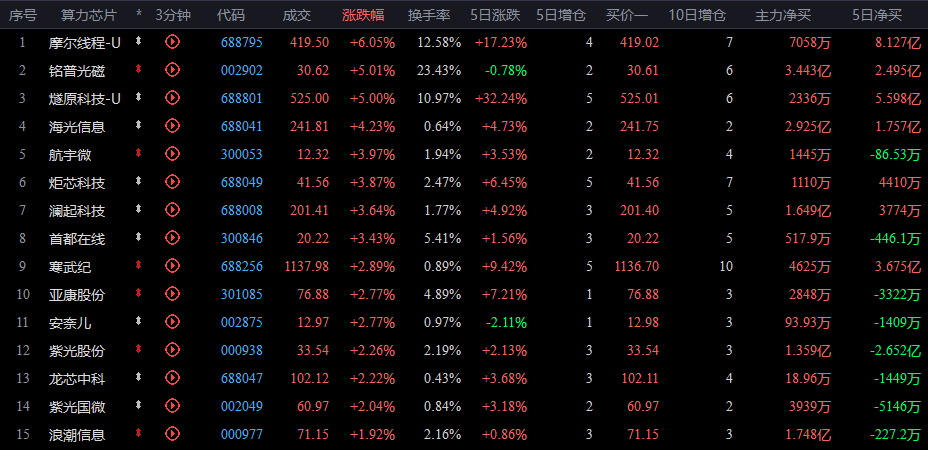This screenshot has width=928, height=450.
Task: Open stock code 002902
Action: 241,70
